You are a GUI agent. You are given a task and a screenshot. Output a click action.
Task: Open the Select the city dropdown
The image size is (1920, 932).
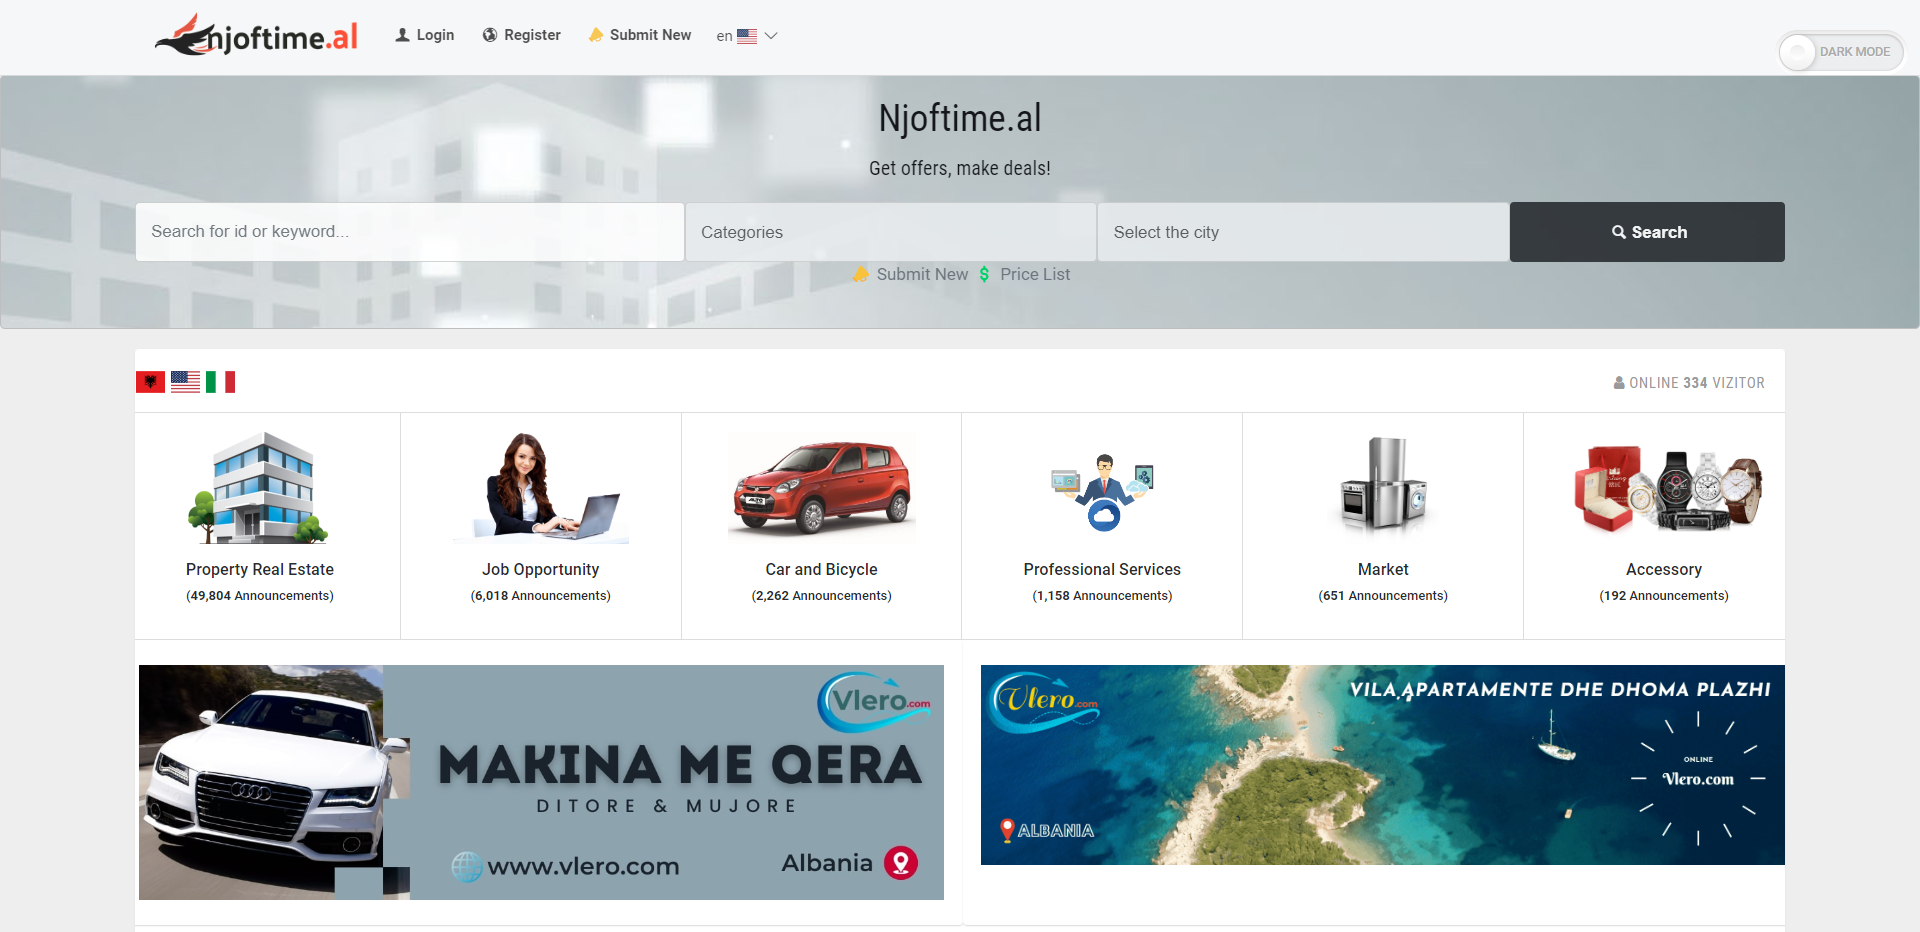click(1303, 232)
